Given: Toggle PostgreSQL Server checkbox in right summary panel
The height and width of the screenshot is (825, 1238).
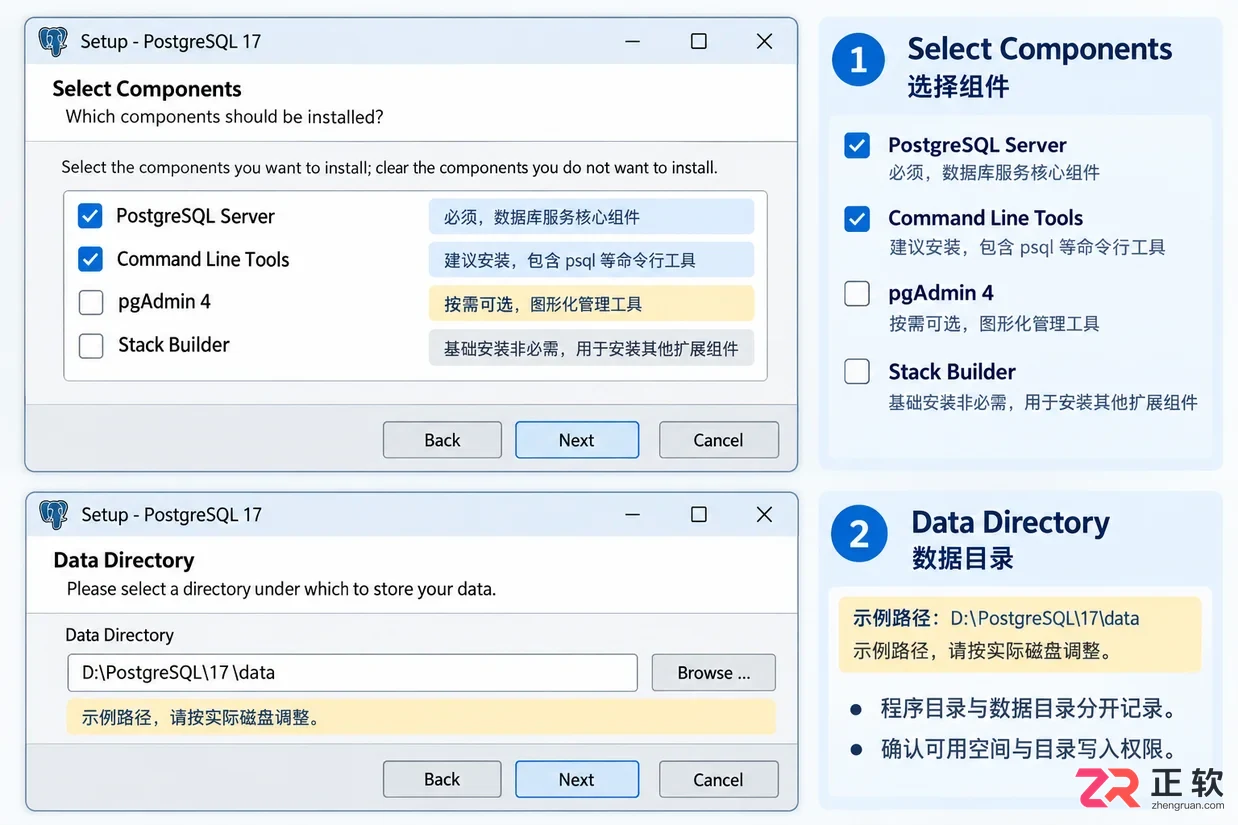Looking at the screenshot, I should point(857,146).
